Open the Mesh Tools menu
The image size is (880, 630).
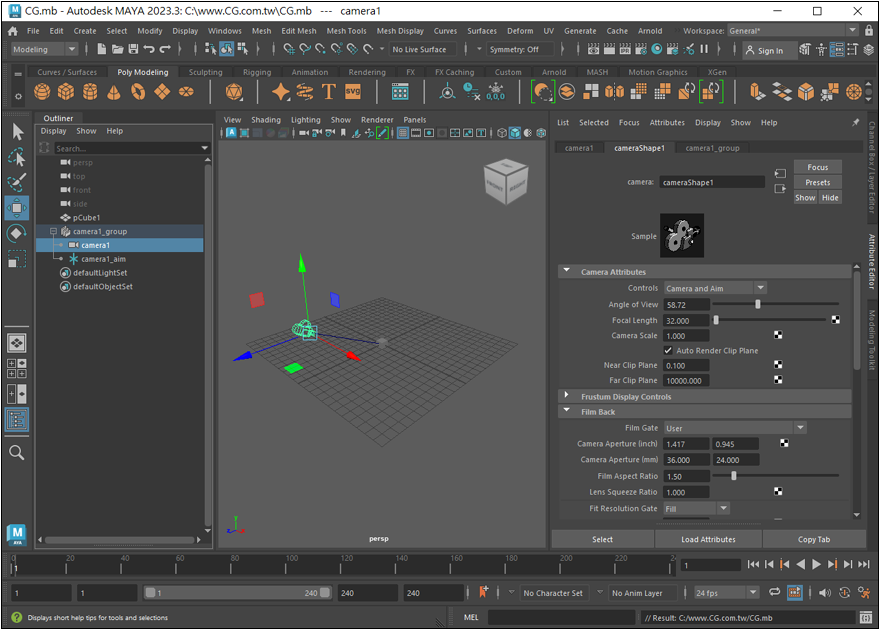click(x=346, y=31)
